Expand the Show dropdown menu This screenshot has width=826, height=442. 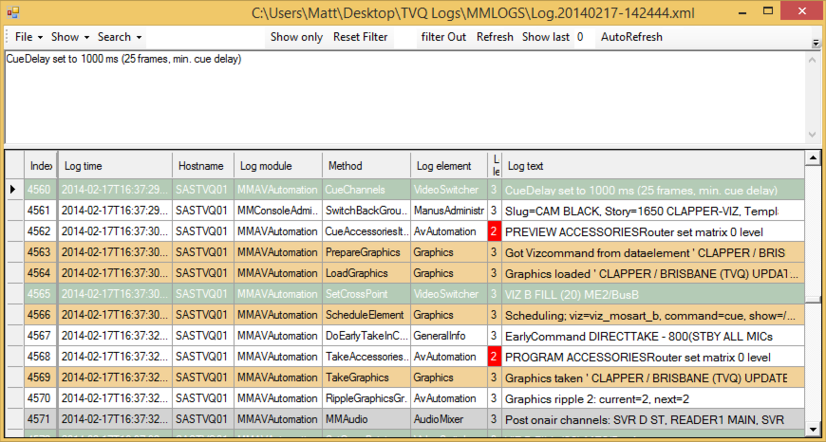tap(70, 37)
